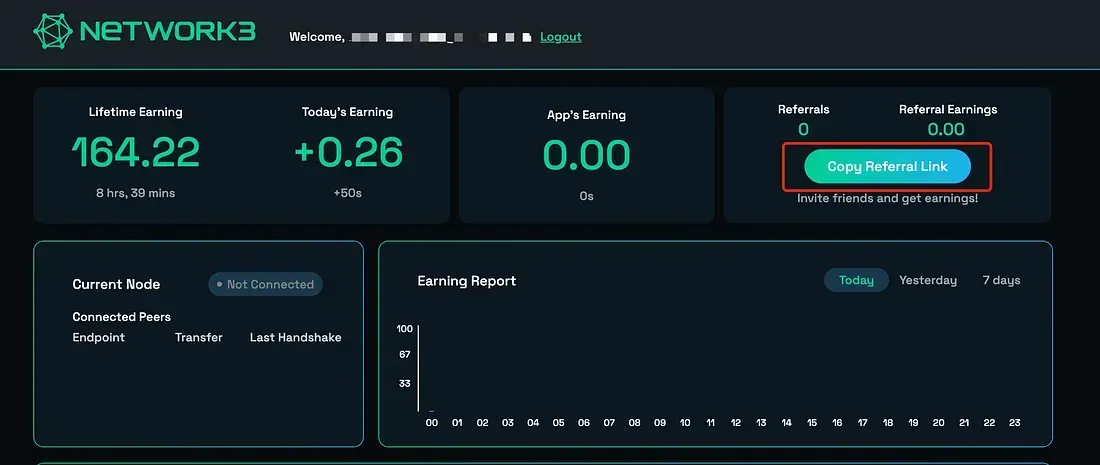The image size is (1100, 465).
Task: Click the Current Node heading
Action: [x=116, y=284]
